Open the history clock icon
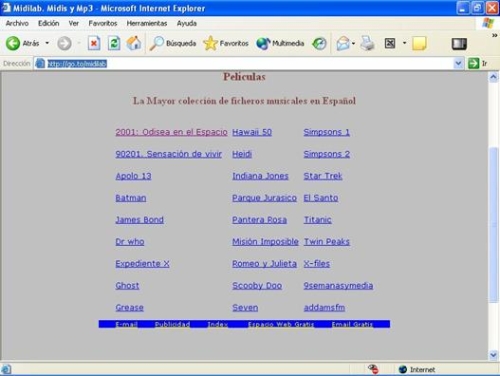Screen dimensions: 500x376 tap(319, 43)
